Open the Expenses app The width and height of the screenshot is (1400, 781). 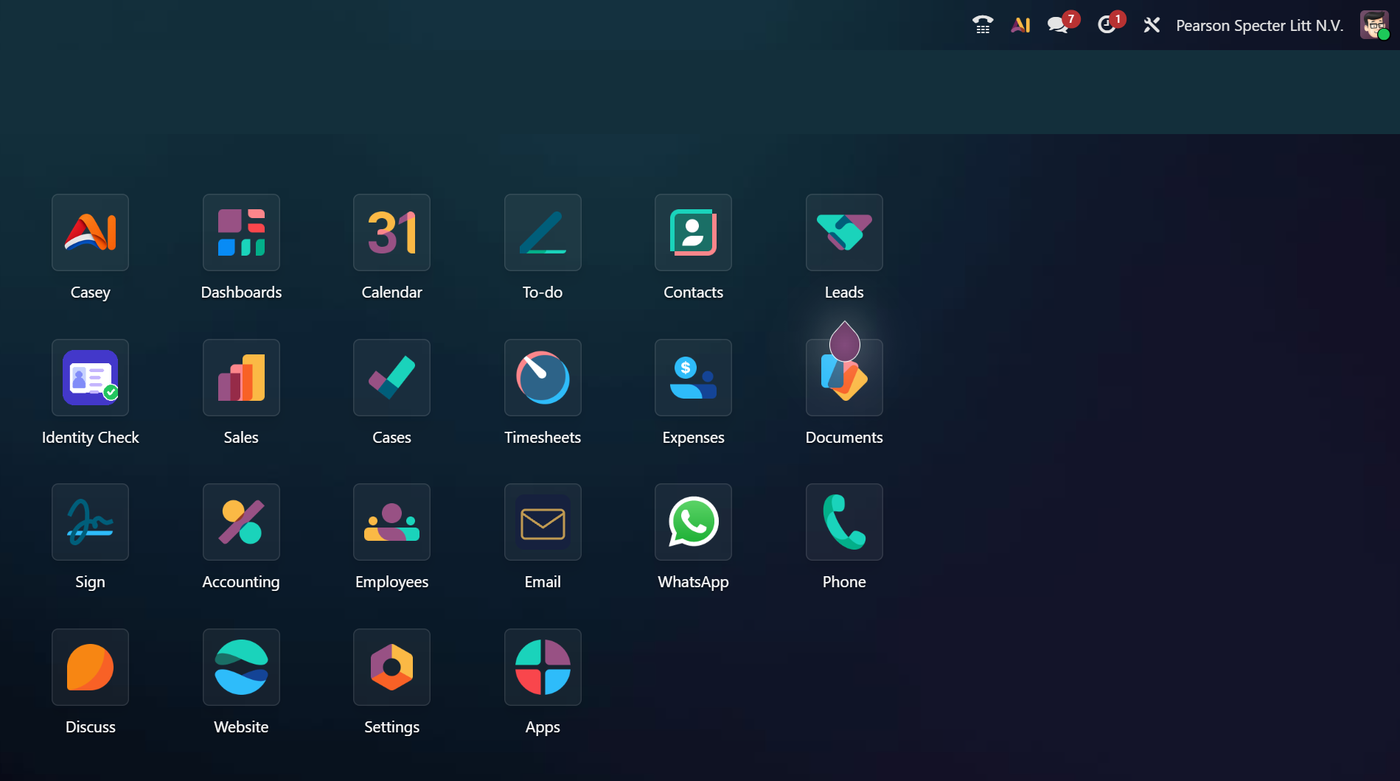pyautogui.click(x=693, y=377)
